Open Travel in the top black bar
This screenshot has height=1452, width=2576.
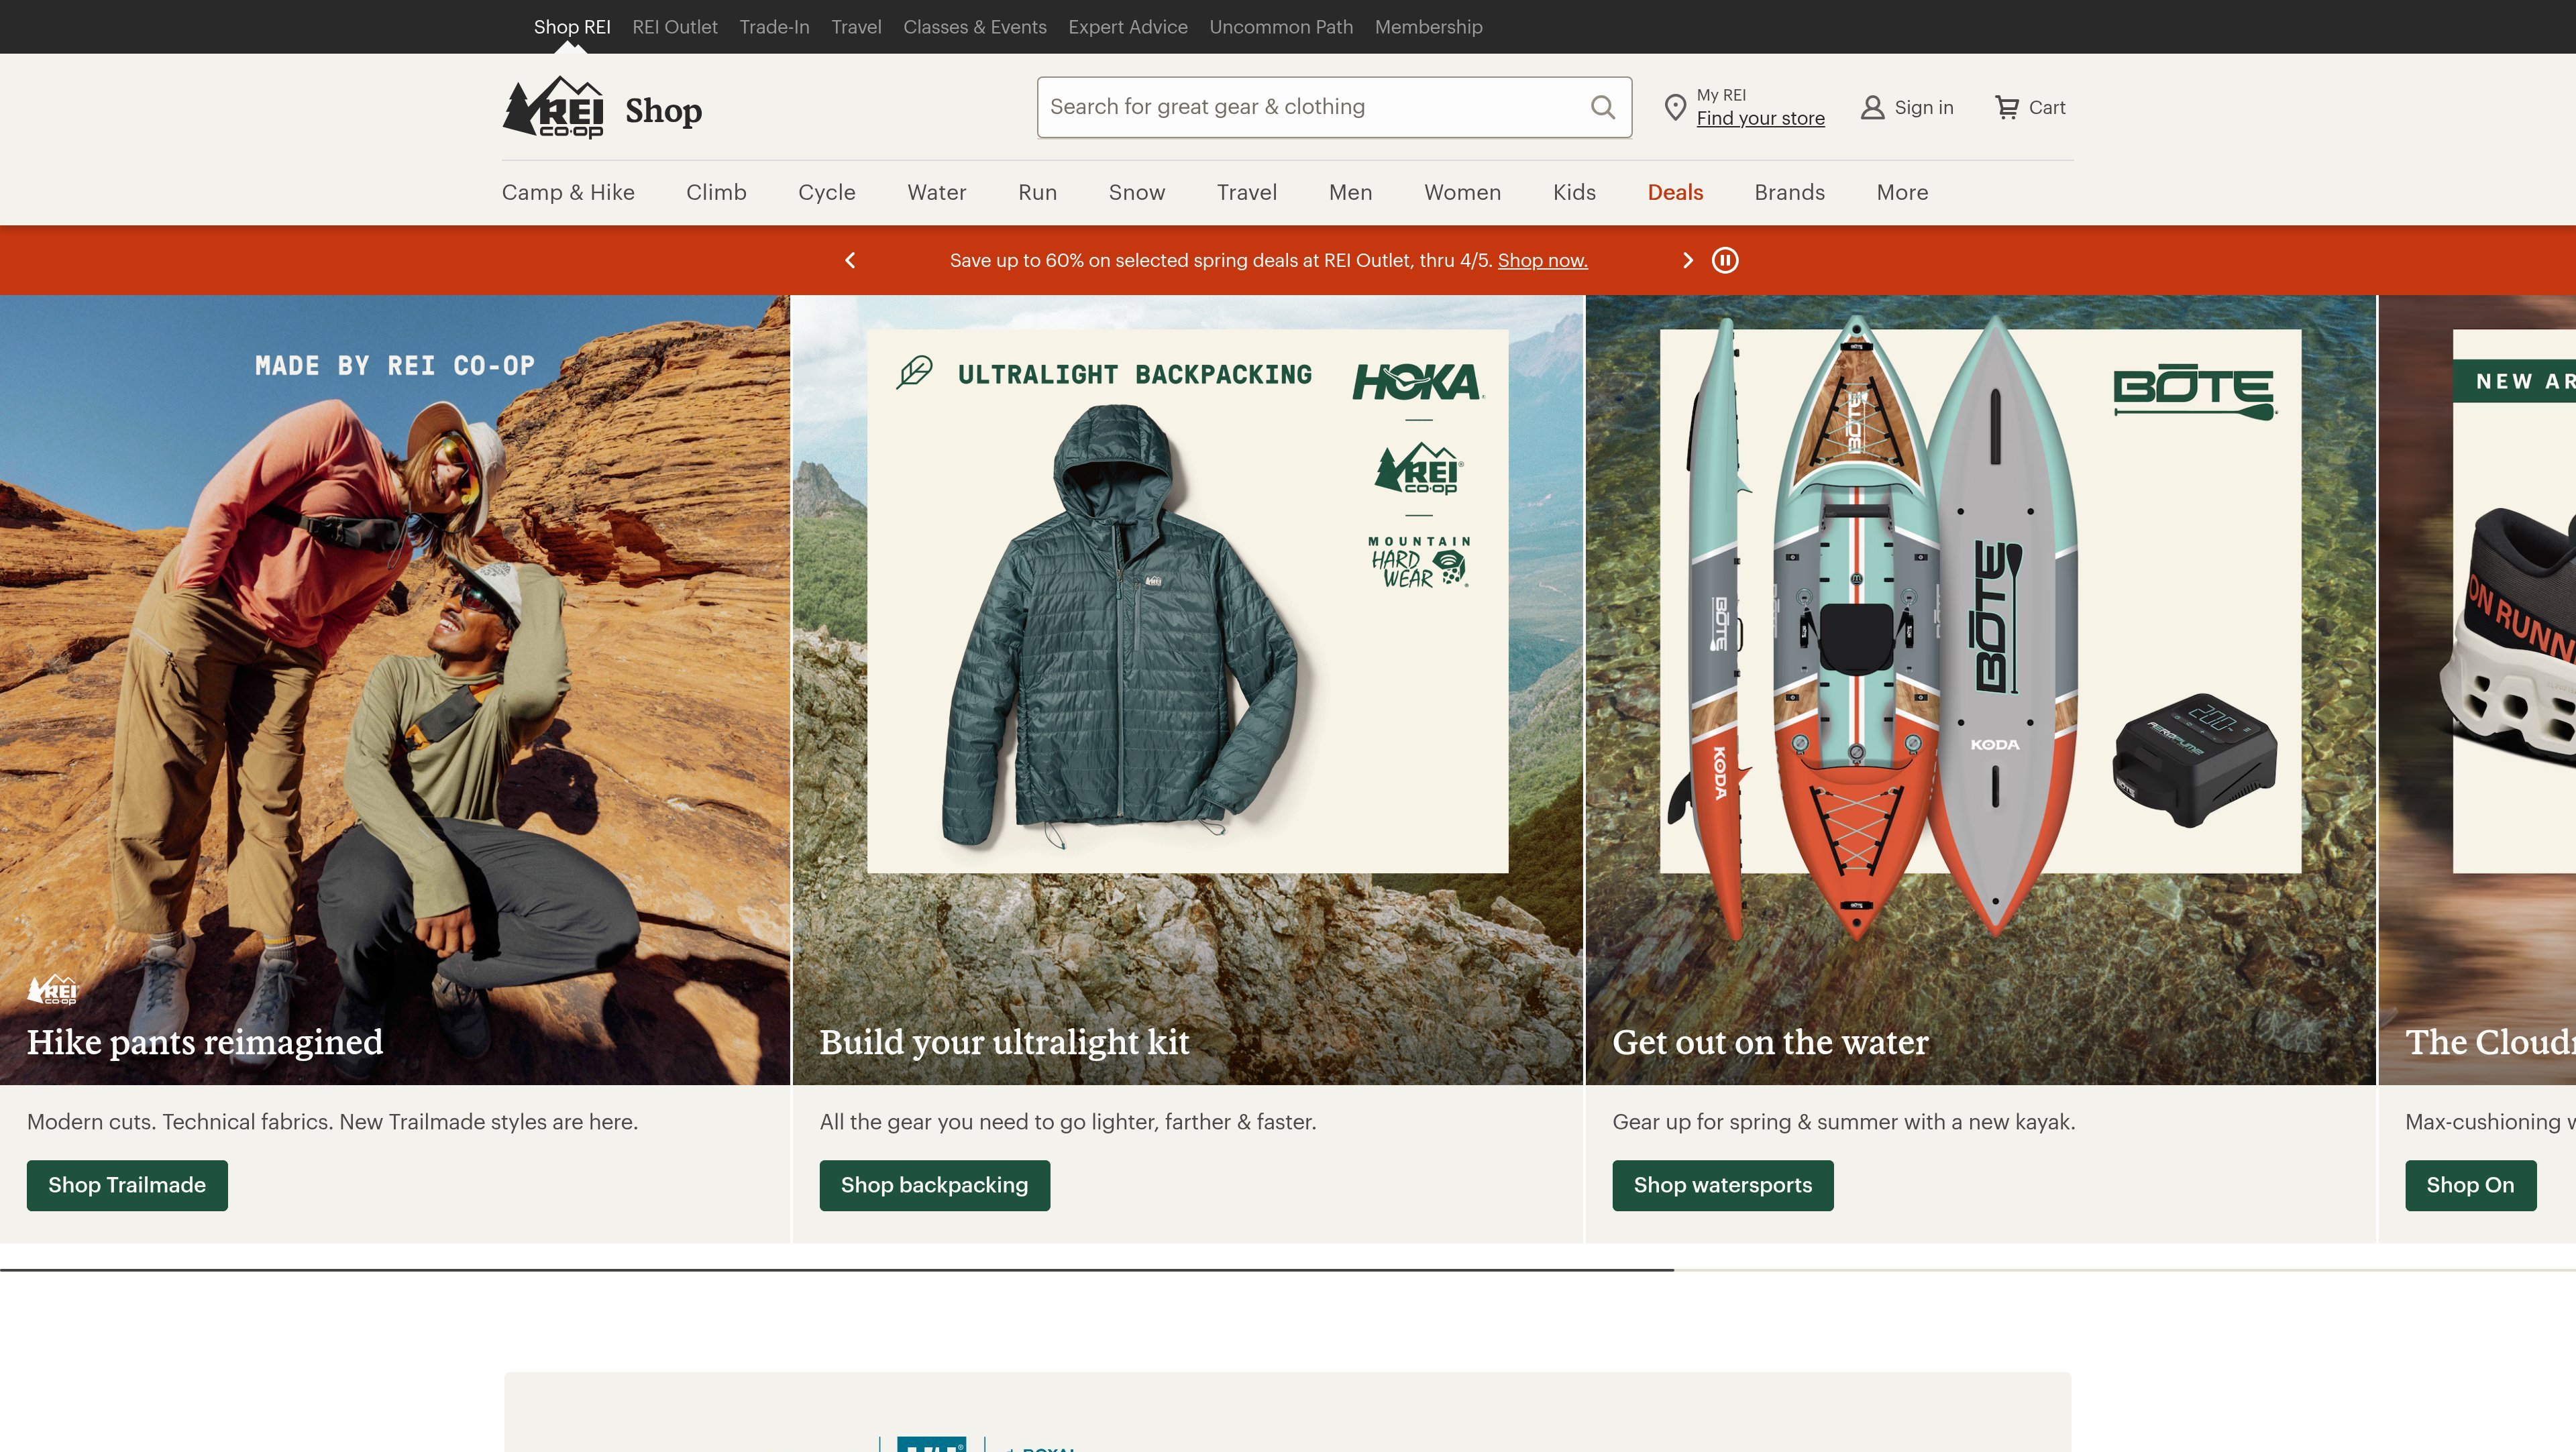[x=856, y=27]
